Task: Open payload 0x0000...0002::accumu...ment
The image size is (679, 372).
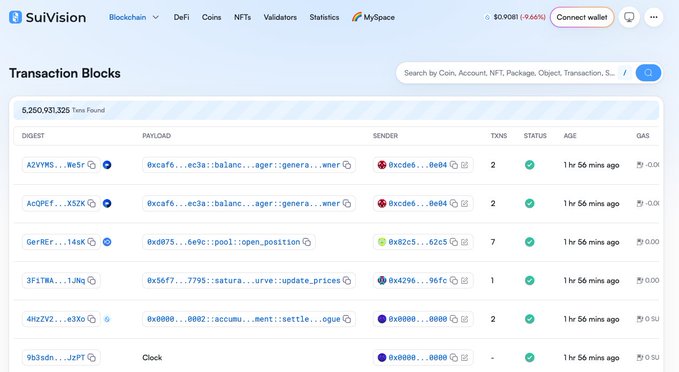Action: coord(243,319)
